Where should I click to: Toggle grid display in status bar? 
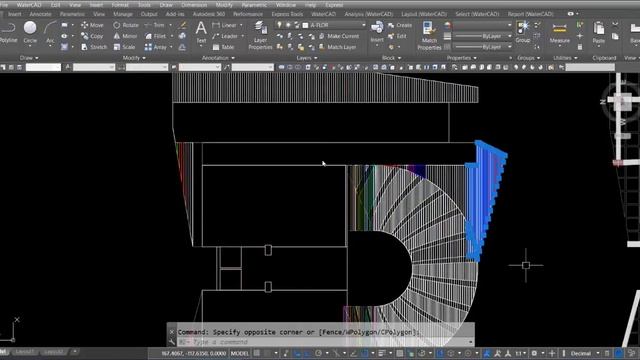(257, 353)
